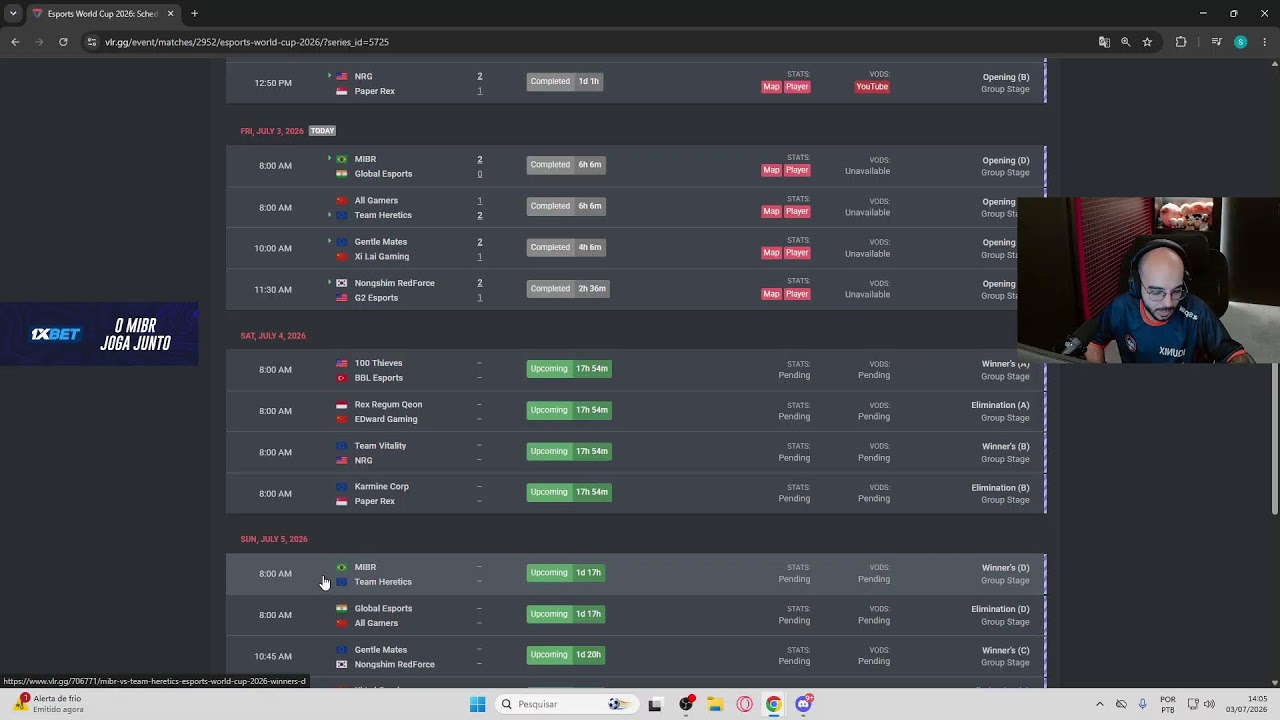Open the Nongshim RedForce vs G2 Esports match

pyautogui.click(x=635, y=290)
